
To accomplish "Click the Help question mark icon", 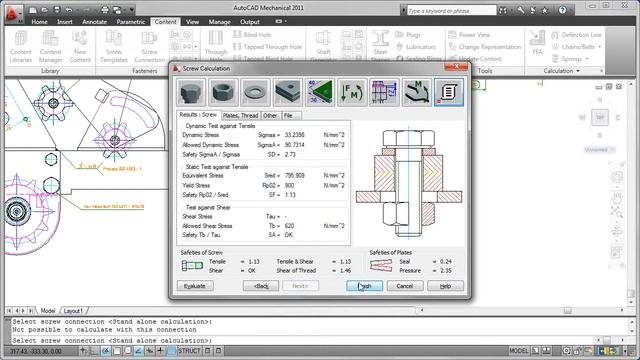I will (x=562, y=10).
